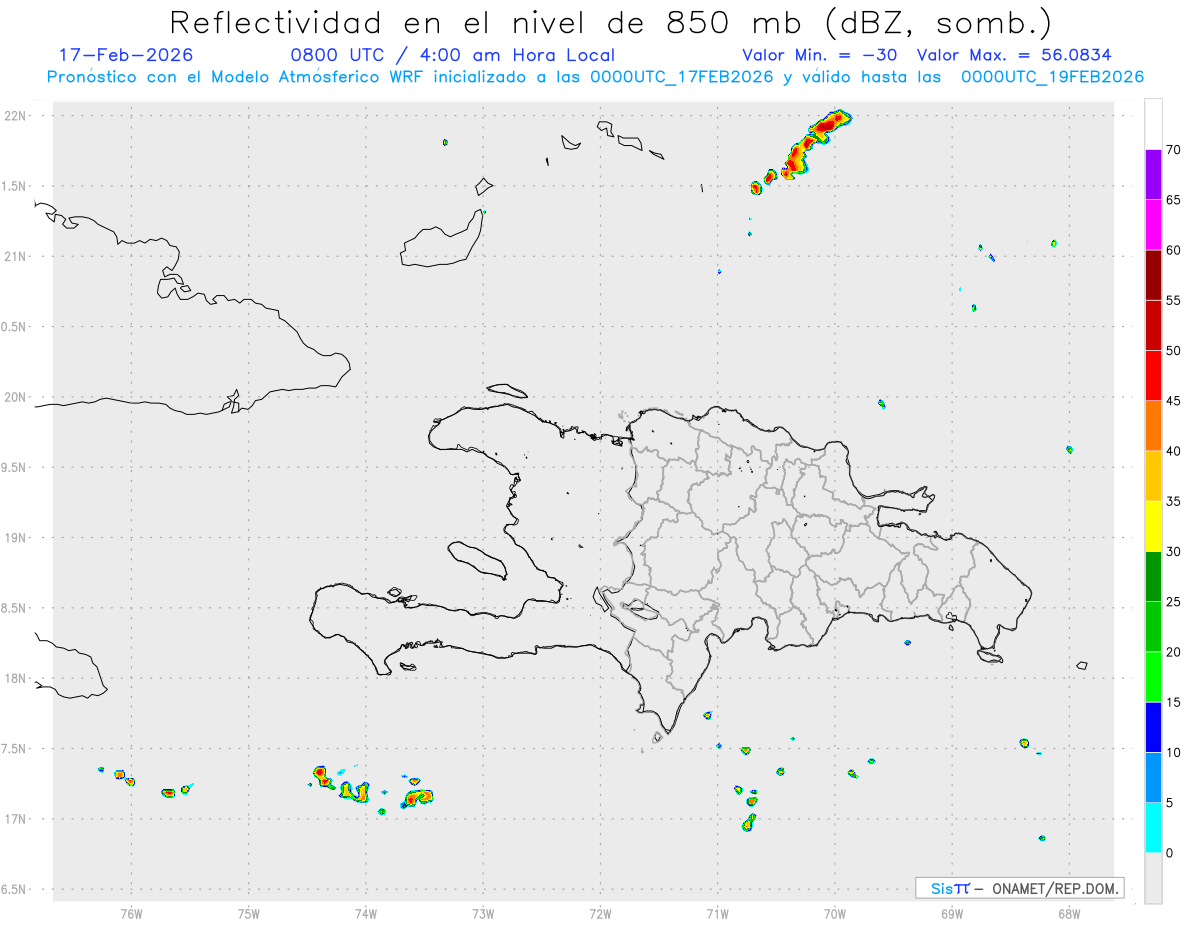The height and width of the screenshot is (927, 1200).
Task: Click the purple 65-70 dBZ legend swatch
Action: tap(1153, 174)
